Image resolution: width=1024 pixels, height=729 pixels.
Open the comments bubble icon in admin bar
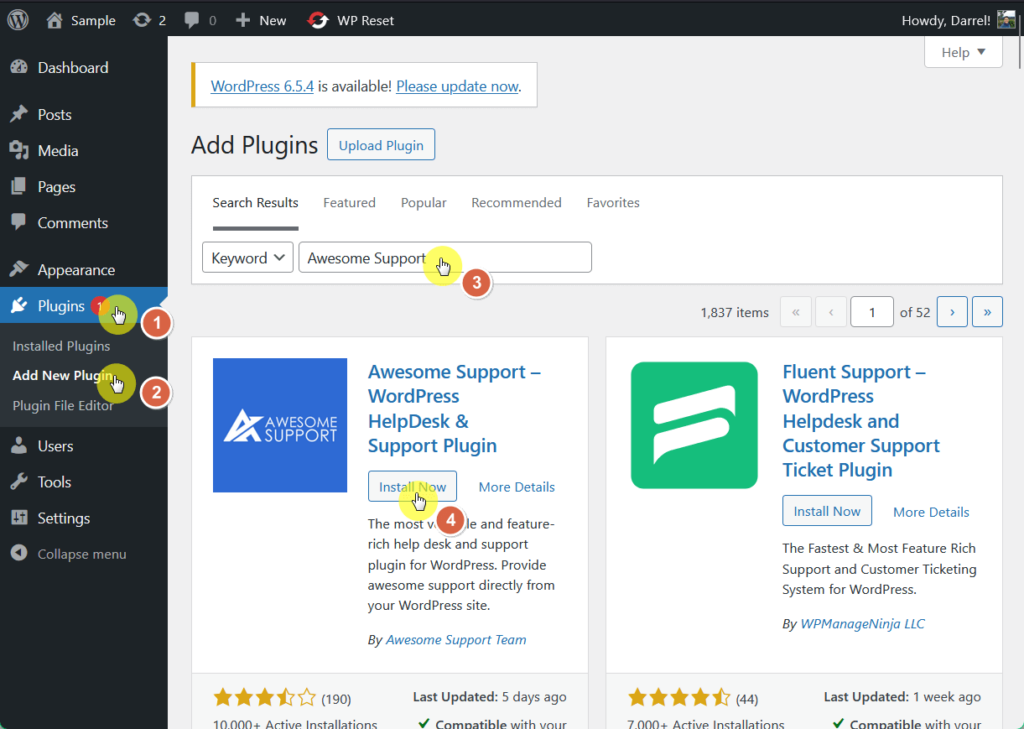(191, 20)
